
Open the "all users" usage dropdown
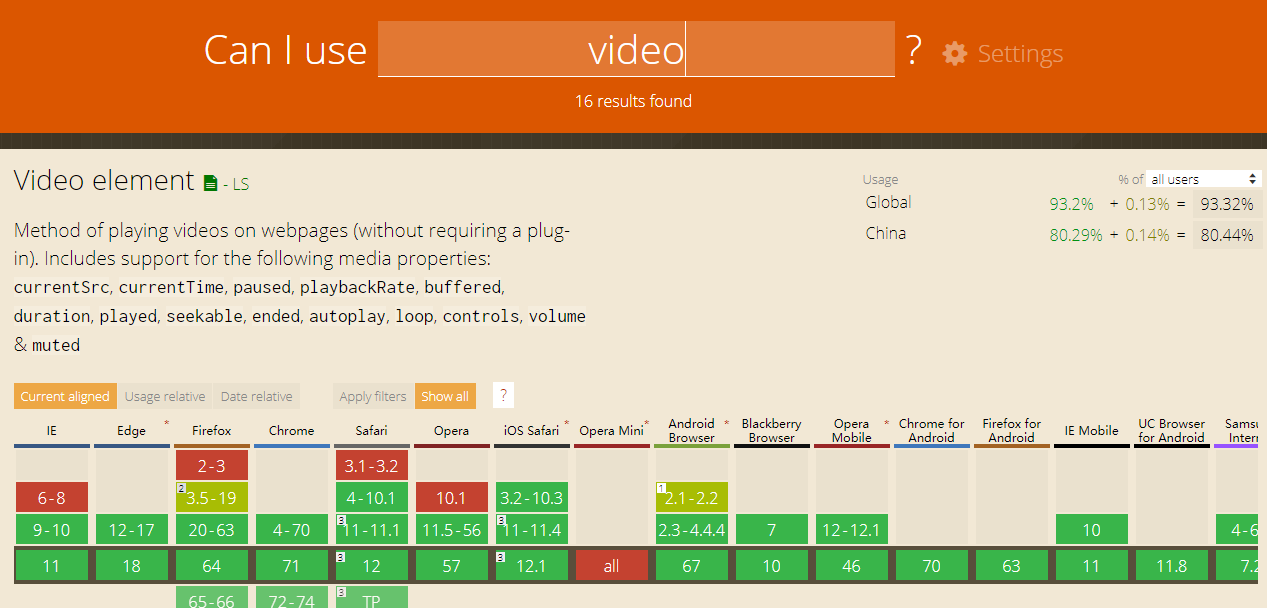(1203, 179)
